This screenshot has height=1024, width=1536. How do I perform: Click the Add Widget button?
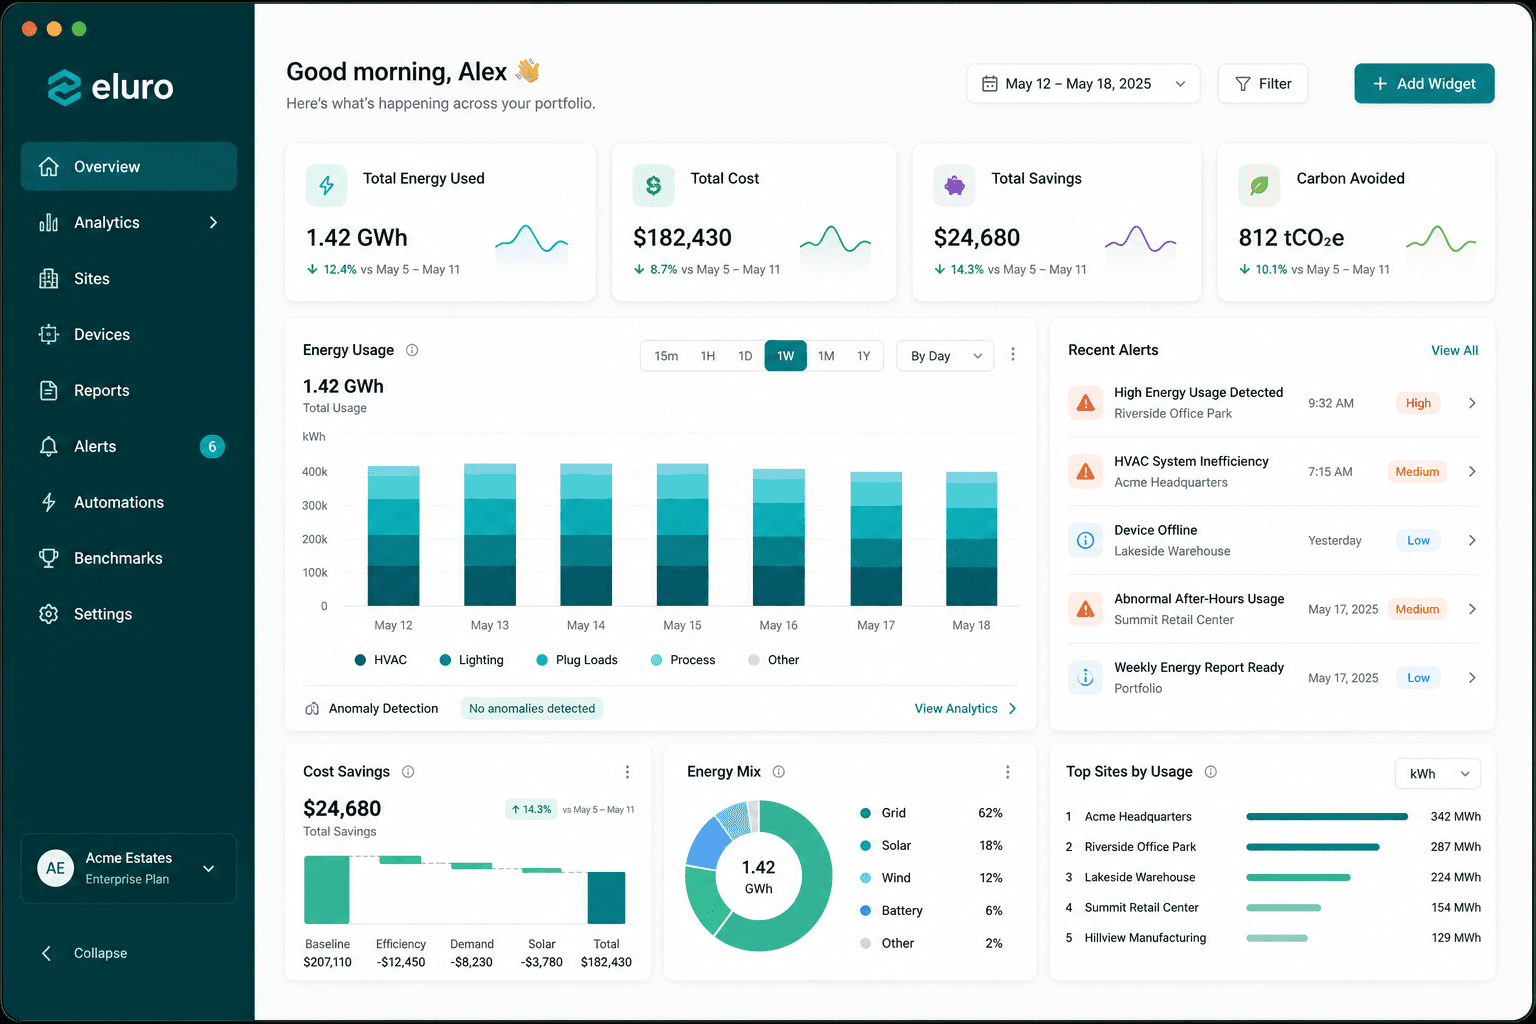click(1424, 84)
